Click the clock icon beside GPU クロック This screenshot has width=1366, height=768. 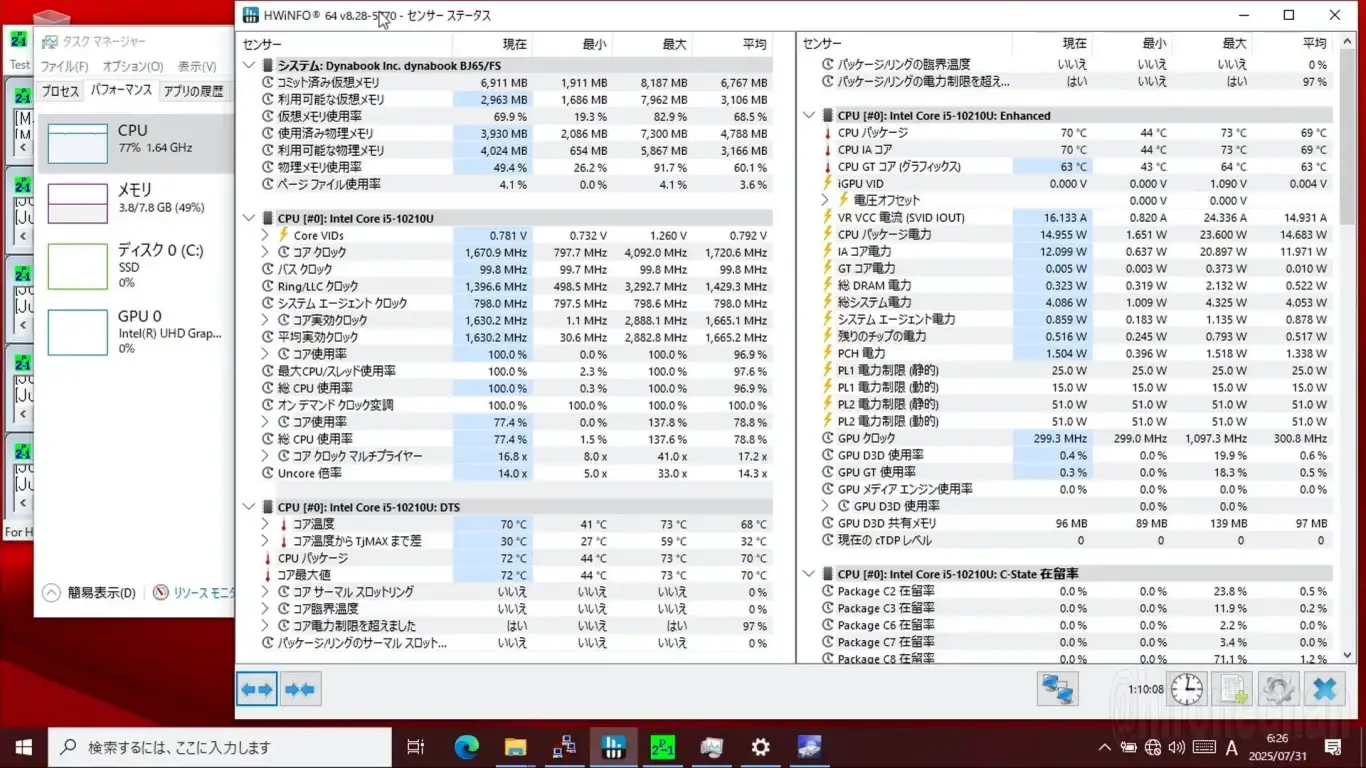coord(827,438)
